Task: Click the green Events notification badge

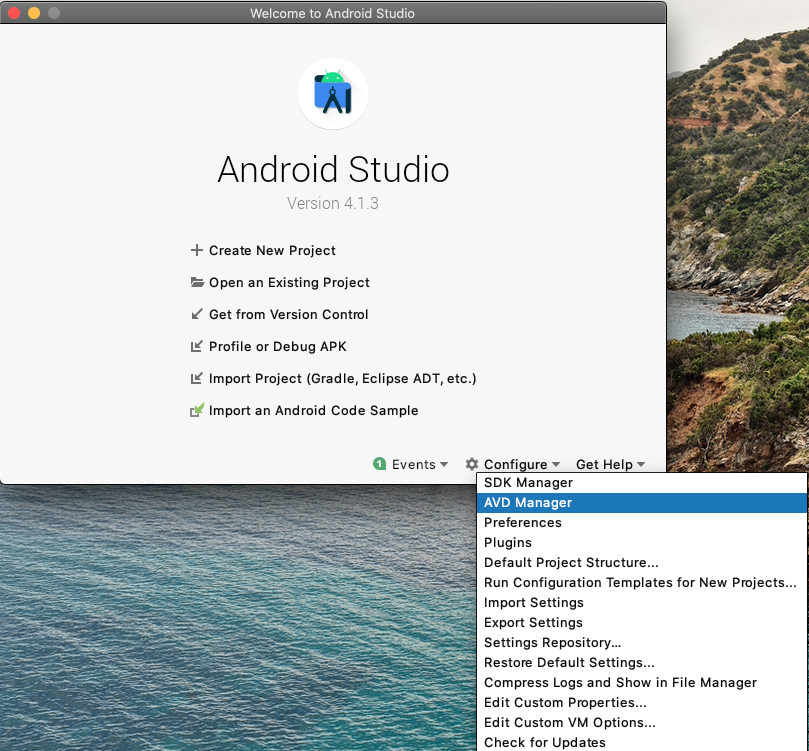Action: tap(379, 464)
